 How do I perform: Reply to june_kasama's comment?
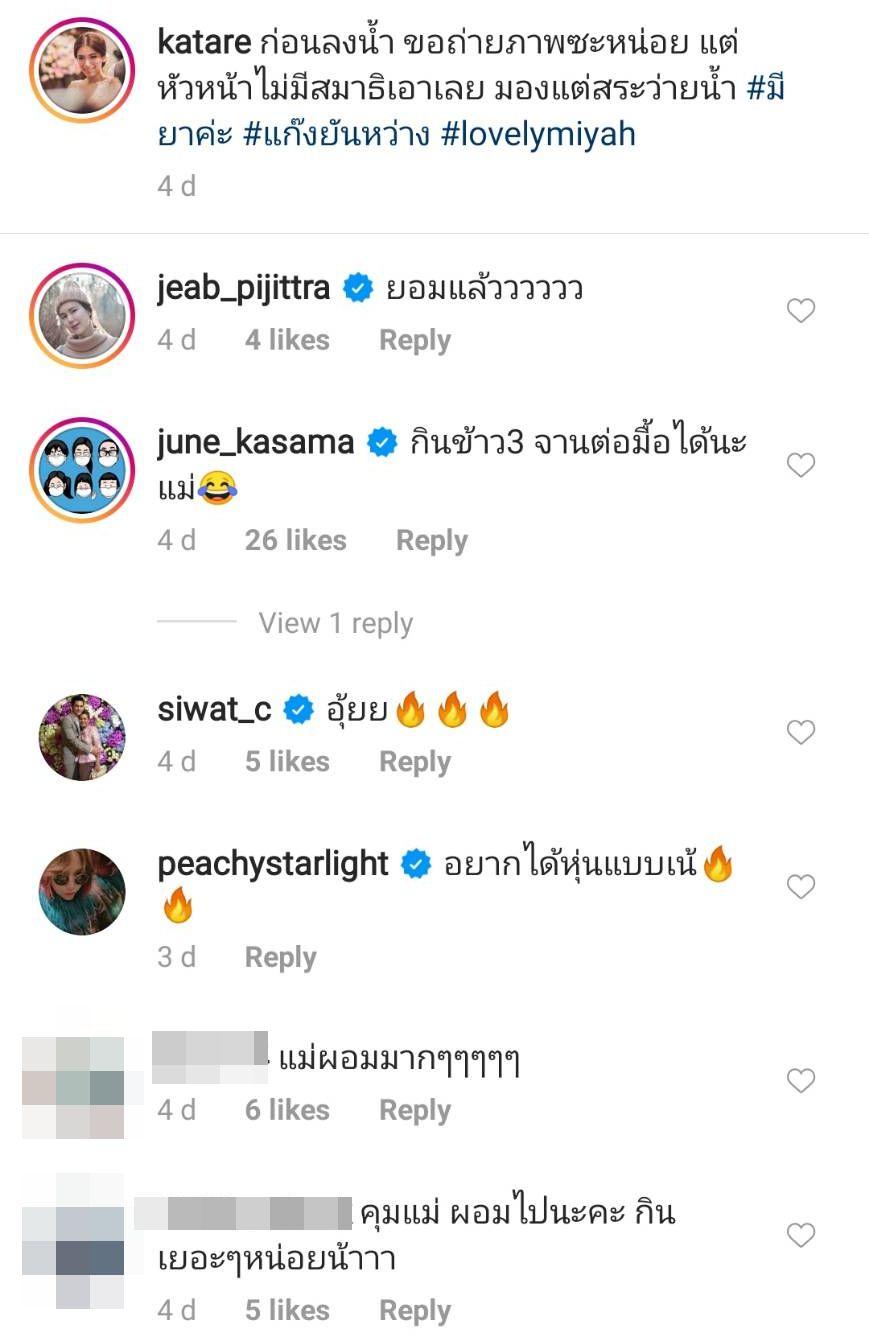point(432,541)
